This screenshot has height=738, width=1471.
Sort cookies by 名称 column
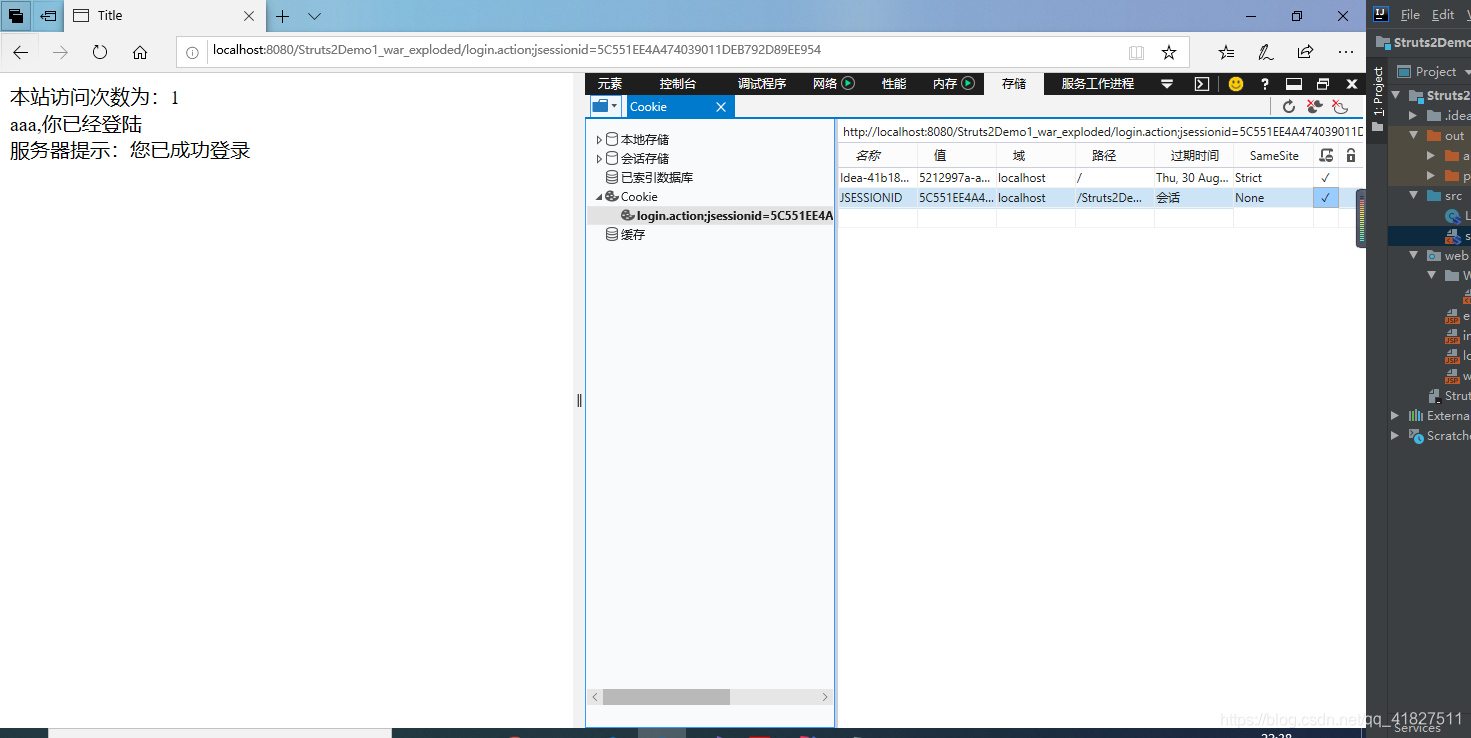pos(877,156)
